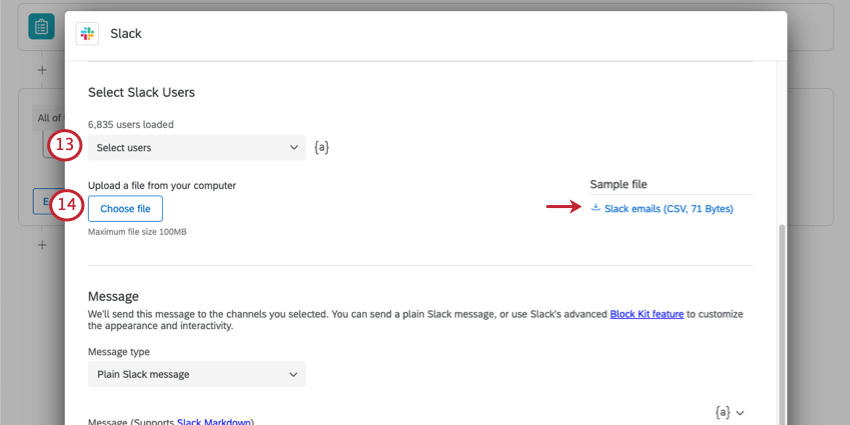Click the step 14 numbered marker
The width and height of the screenshot is (850, 425).
(x=66, y=206)
